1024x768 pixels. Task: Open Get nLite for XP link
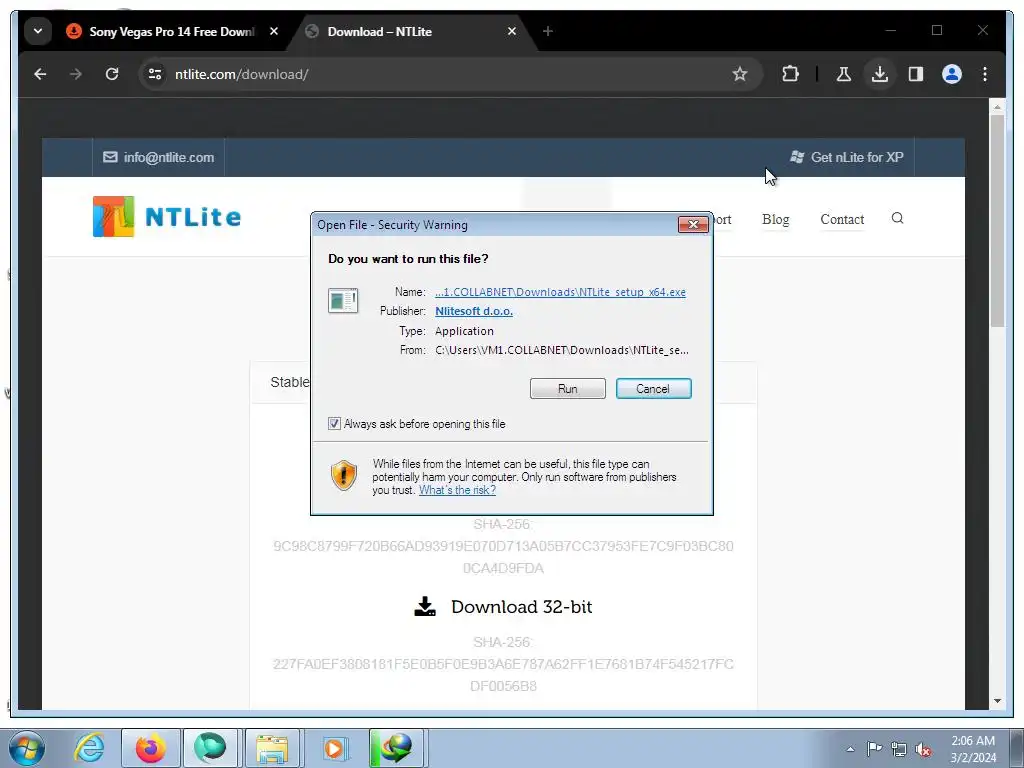(x=847, y=157)
